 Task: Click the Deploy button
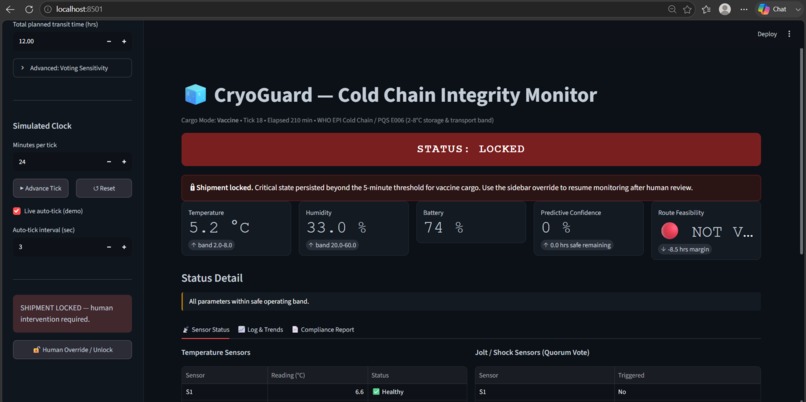coord(767,34)
